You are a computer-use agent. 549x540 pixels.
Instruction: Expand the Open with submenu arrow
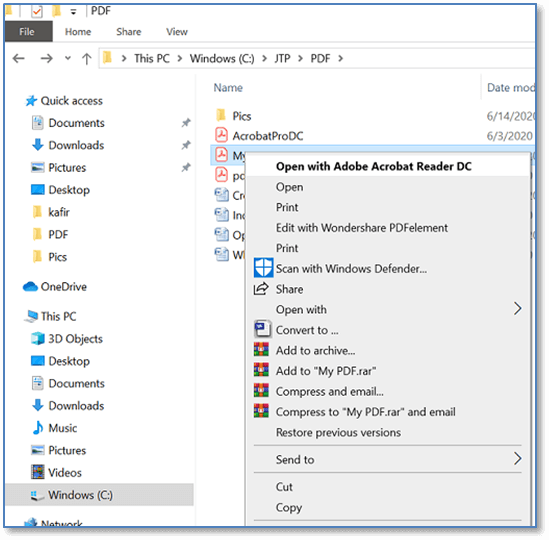[517, 309]
